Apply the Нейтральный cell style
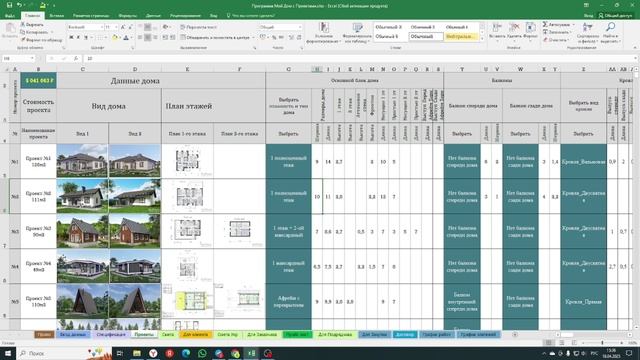Image resolution: width=640 pixels, height=360 pixels. pos(460,37)
